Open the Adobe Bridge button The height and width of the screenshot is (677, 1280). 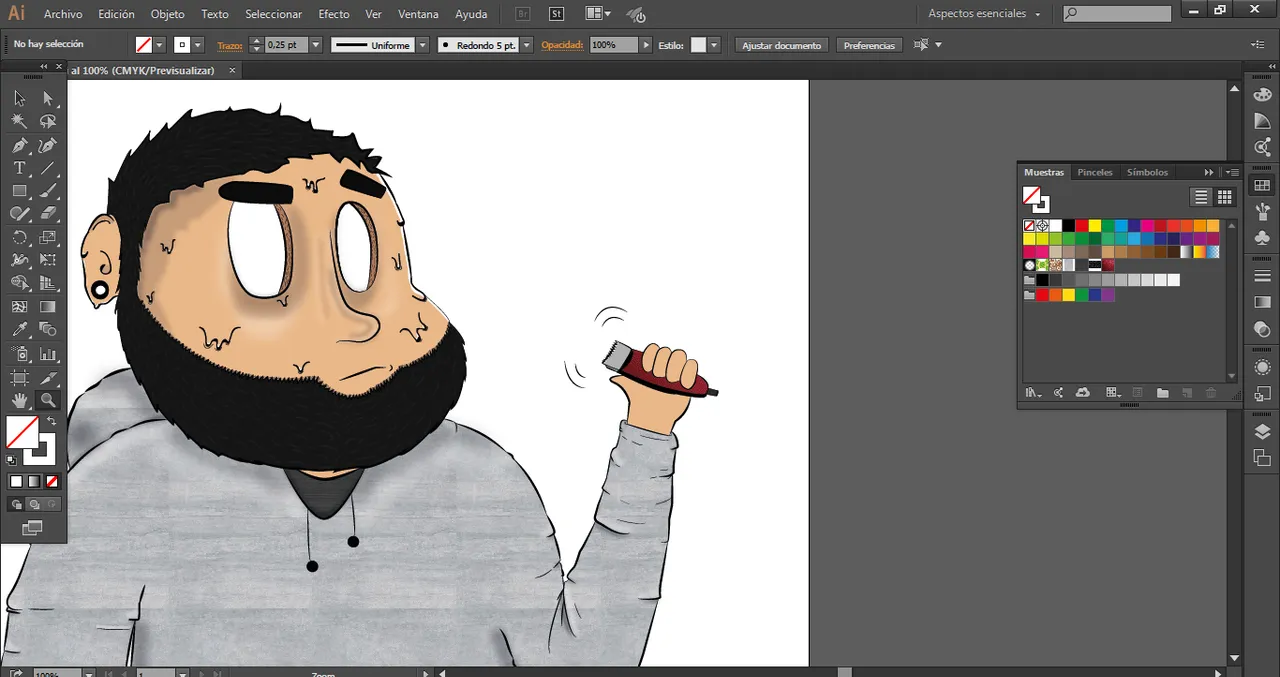523,14
